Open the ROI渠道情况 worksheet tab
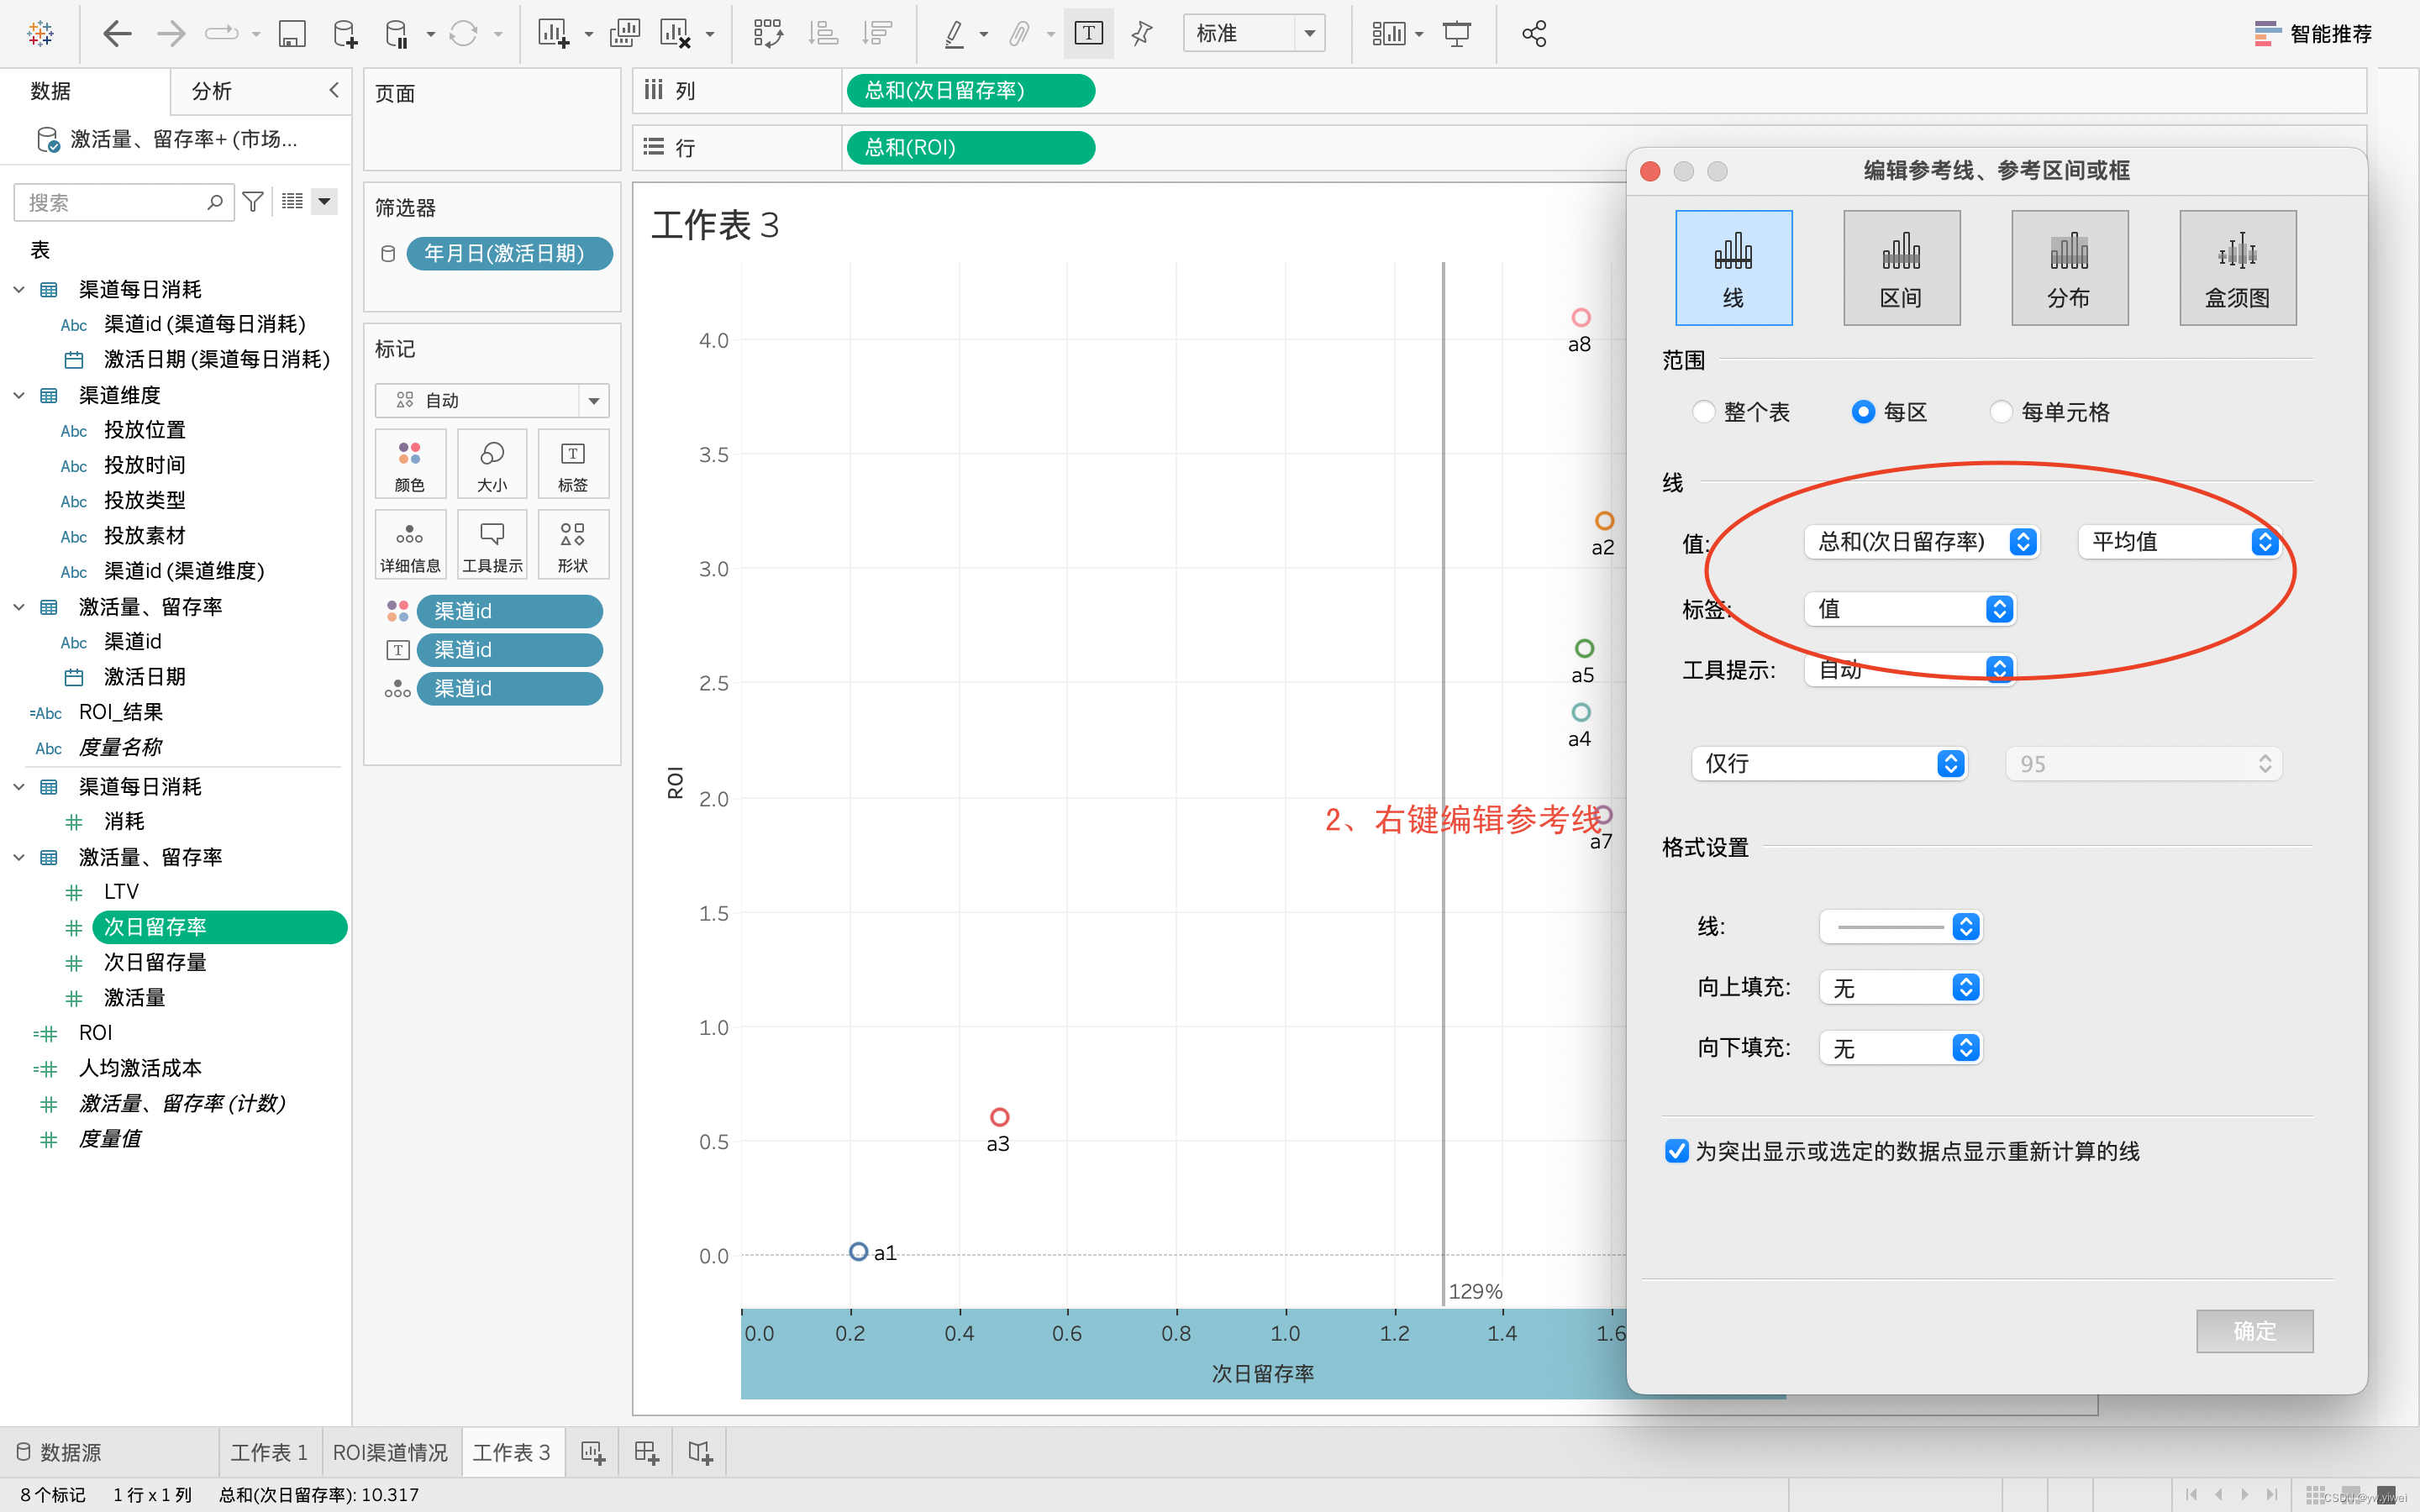Screen dimensions: 2420x1512 [390, 1452]
